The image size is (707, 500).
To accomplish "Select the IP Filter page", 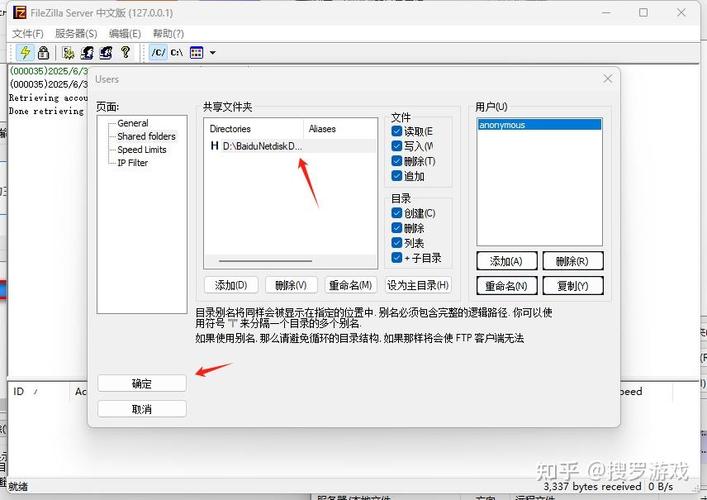I will click(x=133, y=163).
